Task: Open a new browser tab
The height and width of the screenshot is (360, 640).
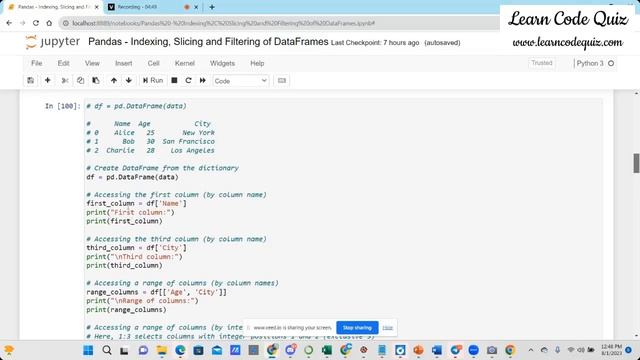Action: 212,7
